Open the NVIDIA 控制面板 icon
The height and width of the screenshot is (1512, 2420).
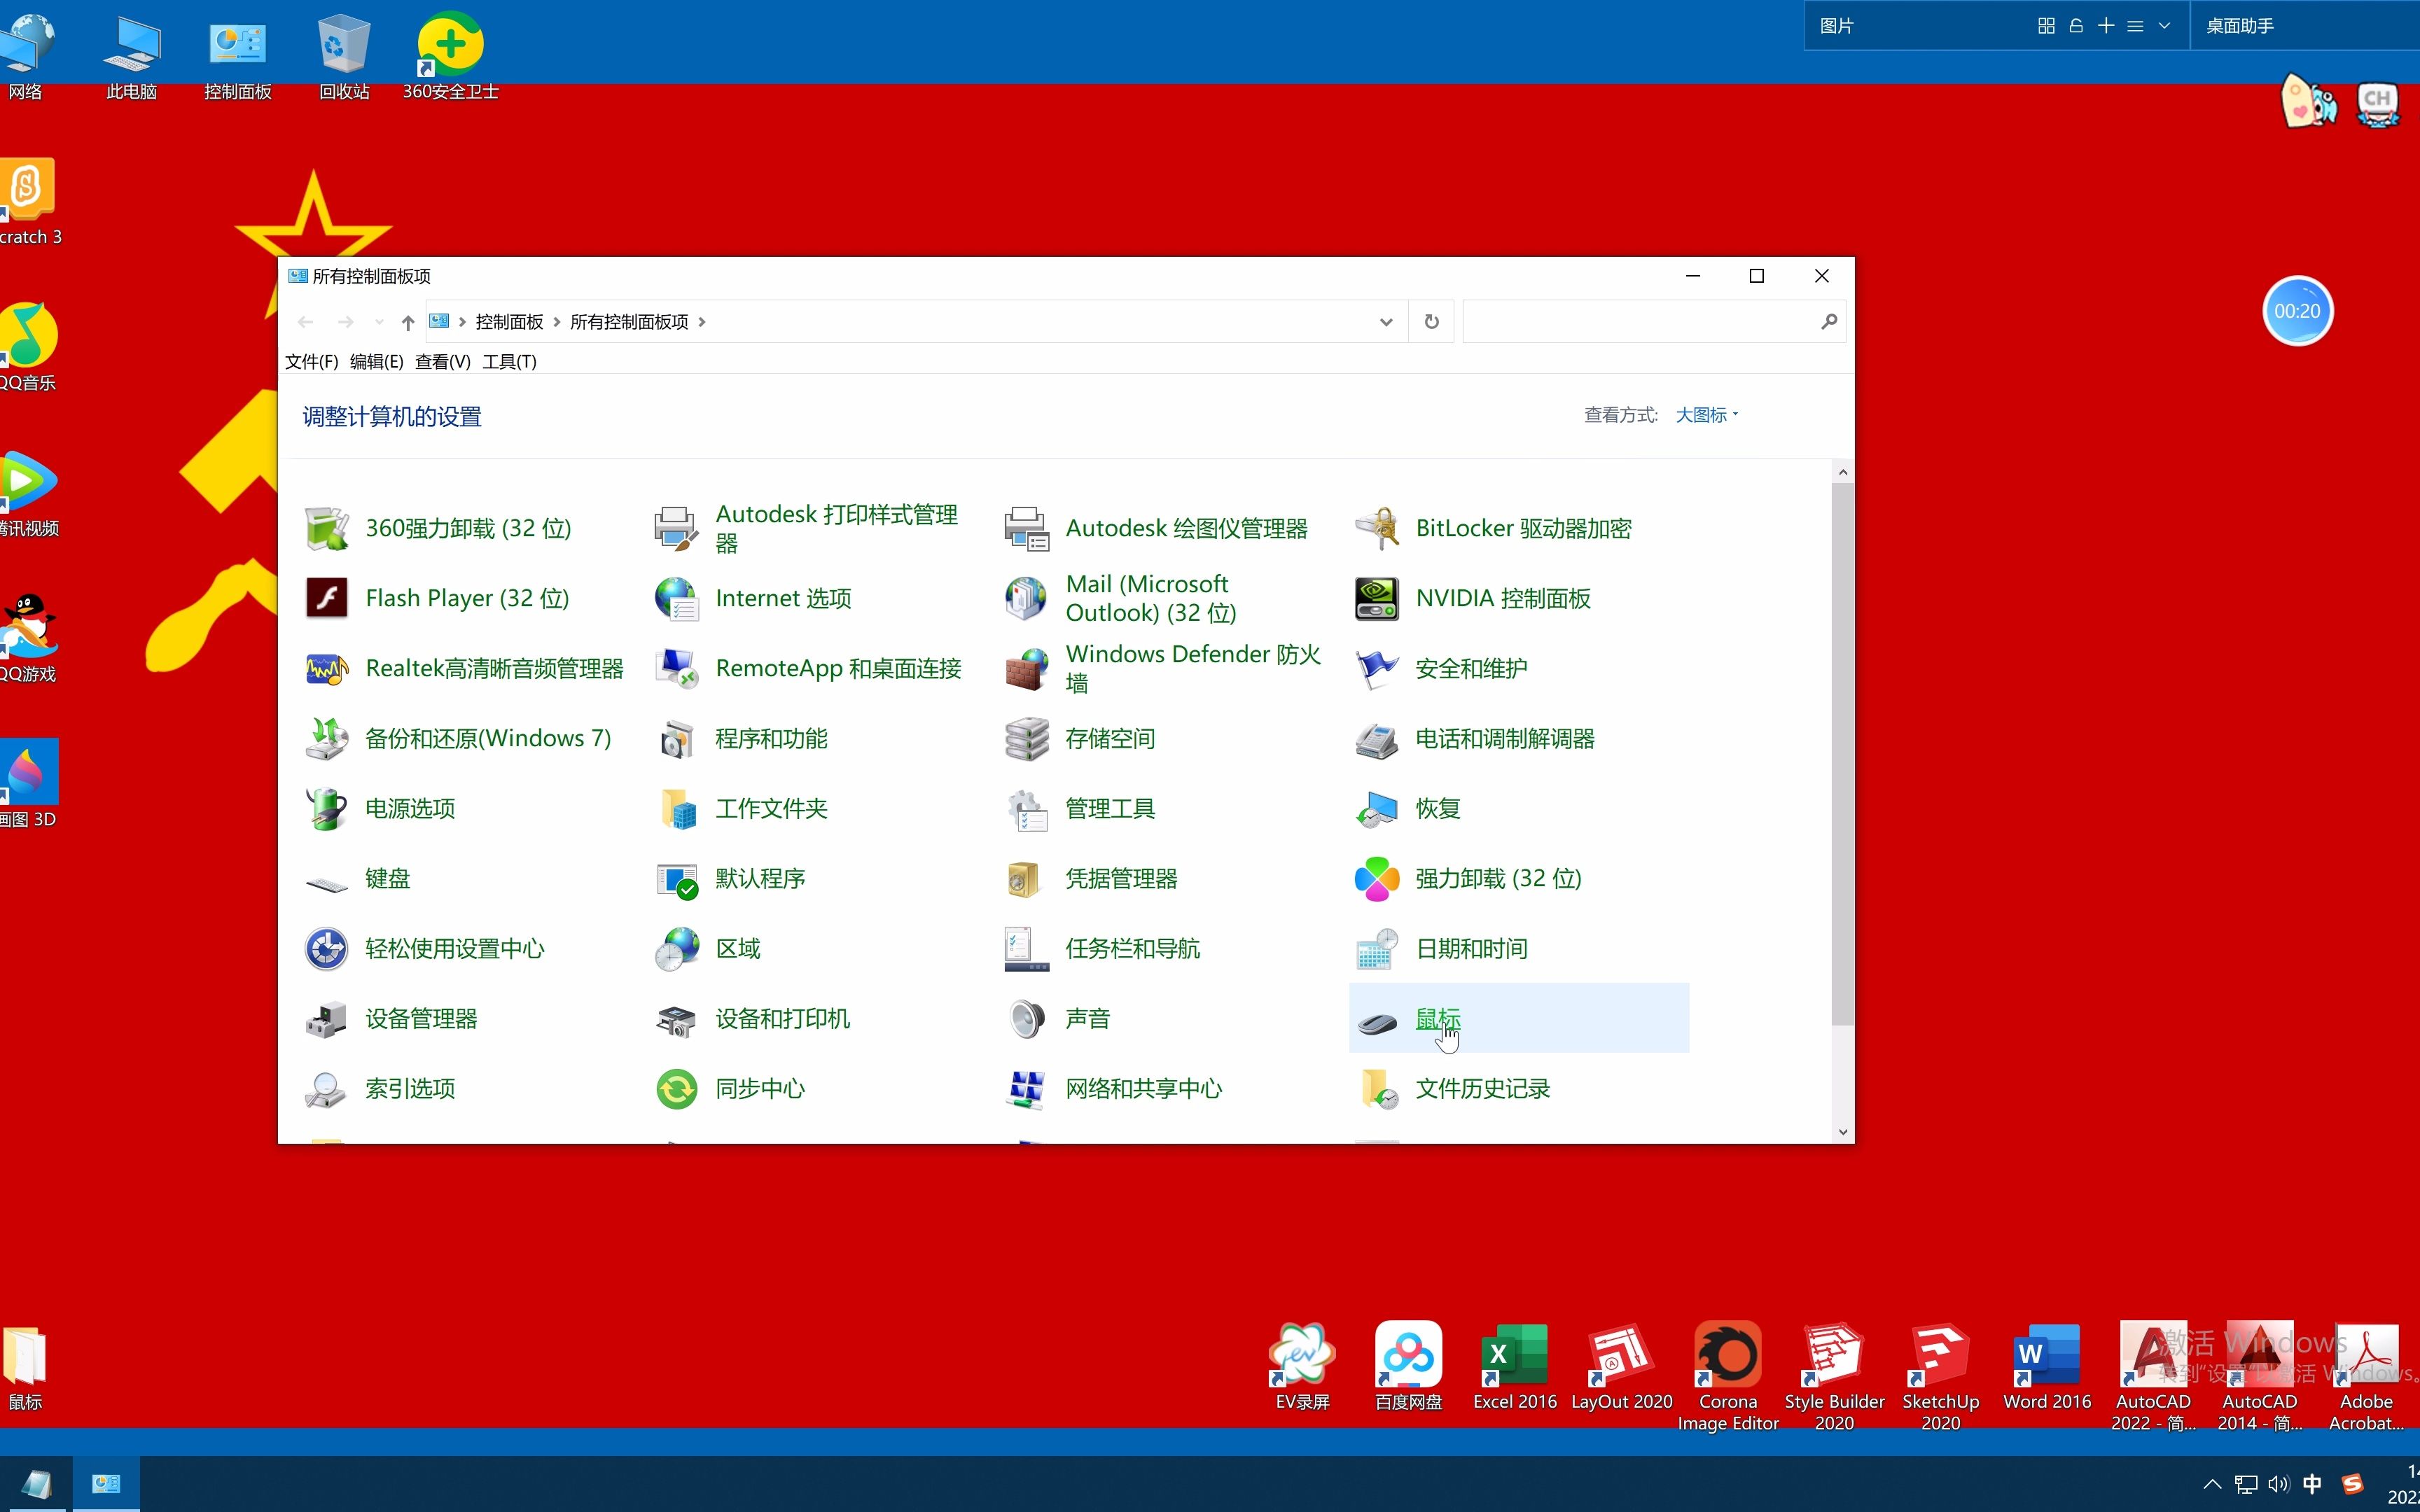pyautogui.click(x=1376, y=598)
